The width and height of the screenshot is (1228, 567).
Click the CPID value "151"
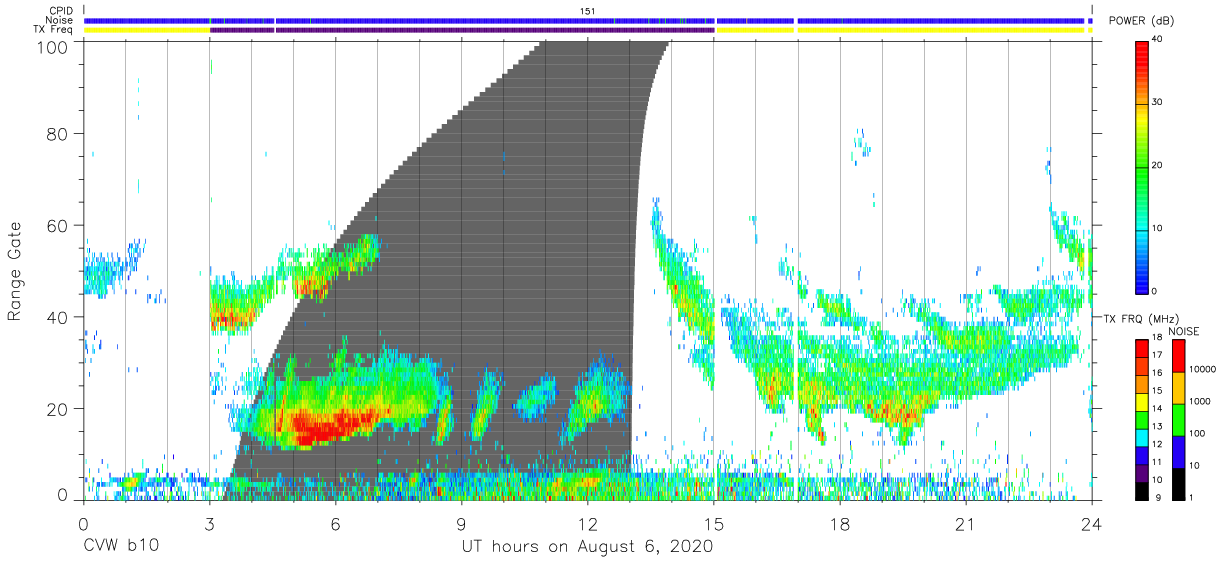click(588, 11)
